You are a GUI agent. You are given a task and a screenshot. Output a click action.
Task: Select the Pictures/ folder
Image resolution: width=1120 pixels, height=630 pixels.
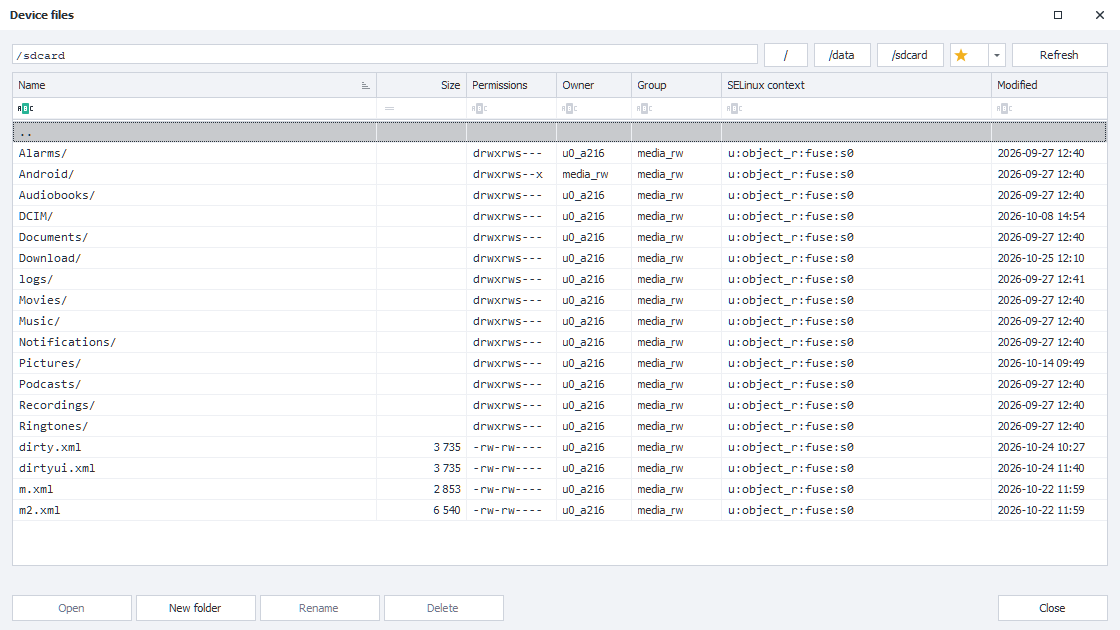pyautogui.click(x=559, y=363)
